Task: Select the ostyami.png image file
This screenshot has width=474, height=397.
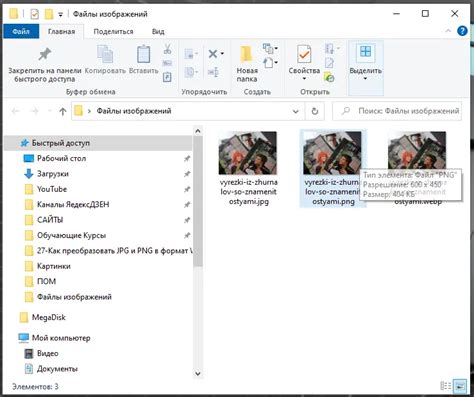Action: point(333,168)
